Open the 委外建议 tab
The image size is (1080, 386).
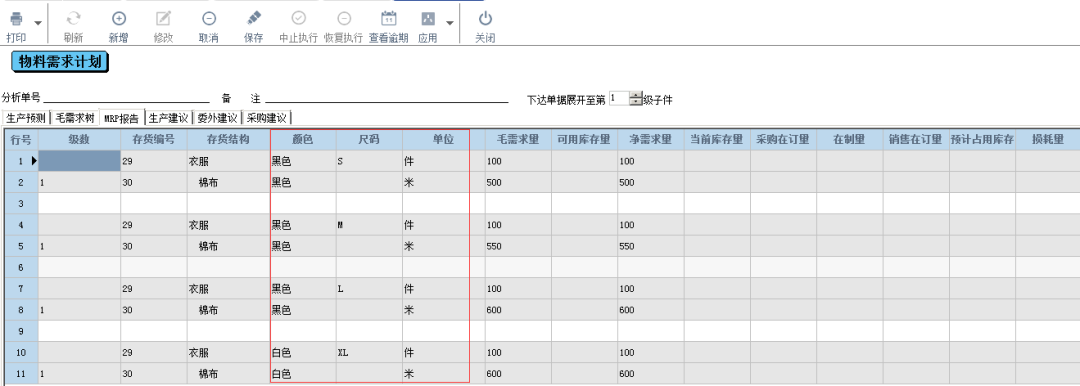click(x=218, y=118)
